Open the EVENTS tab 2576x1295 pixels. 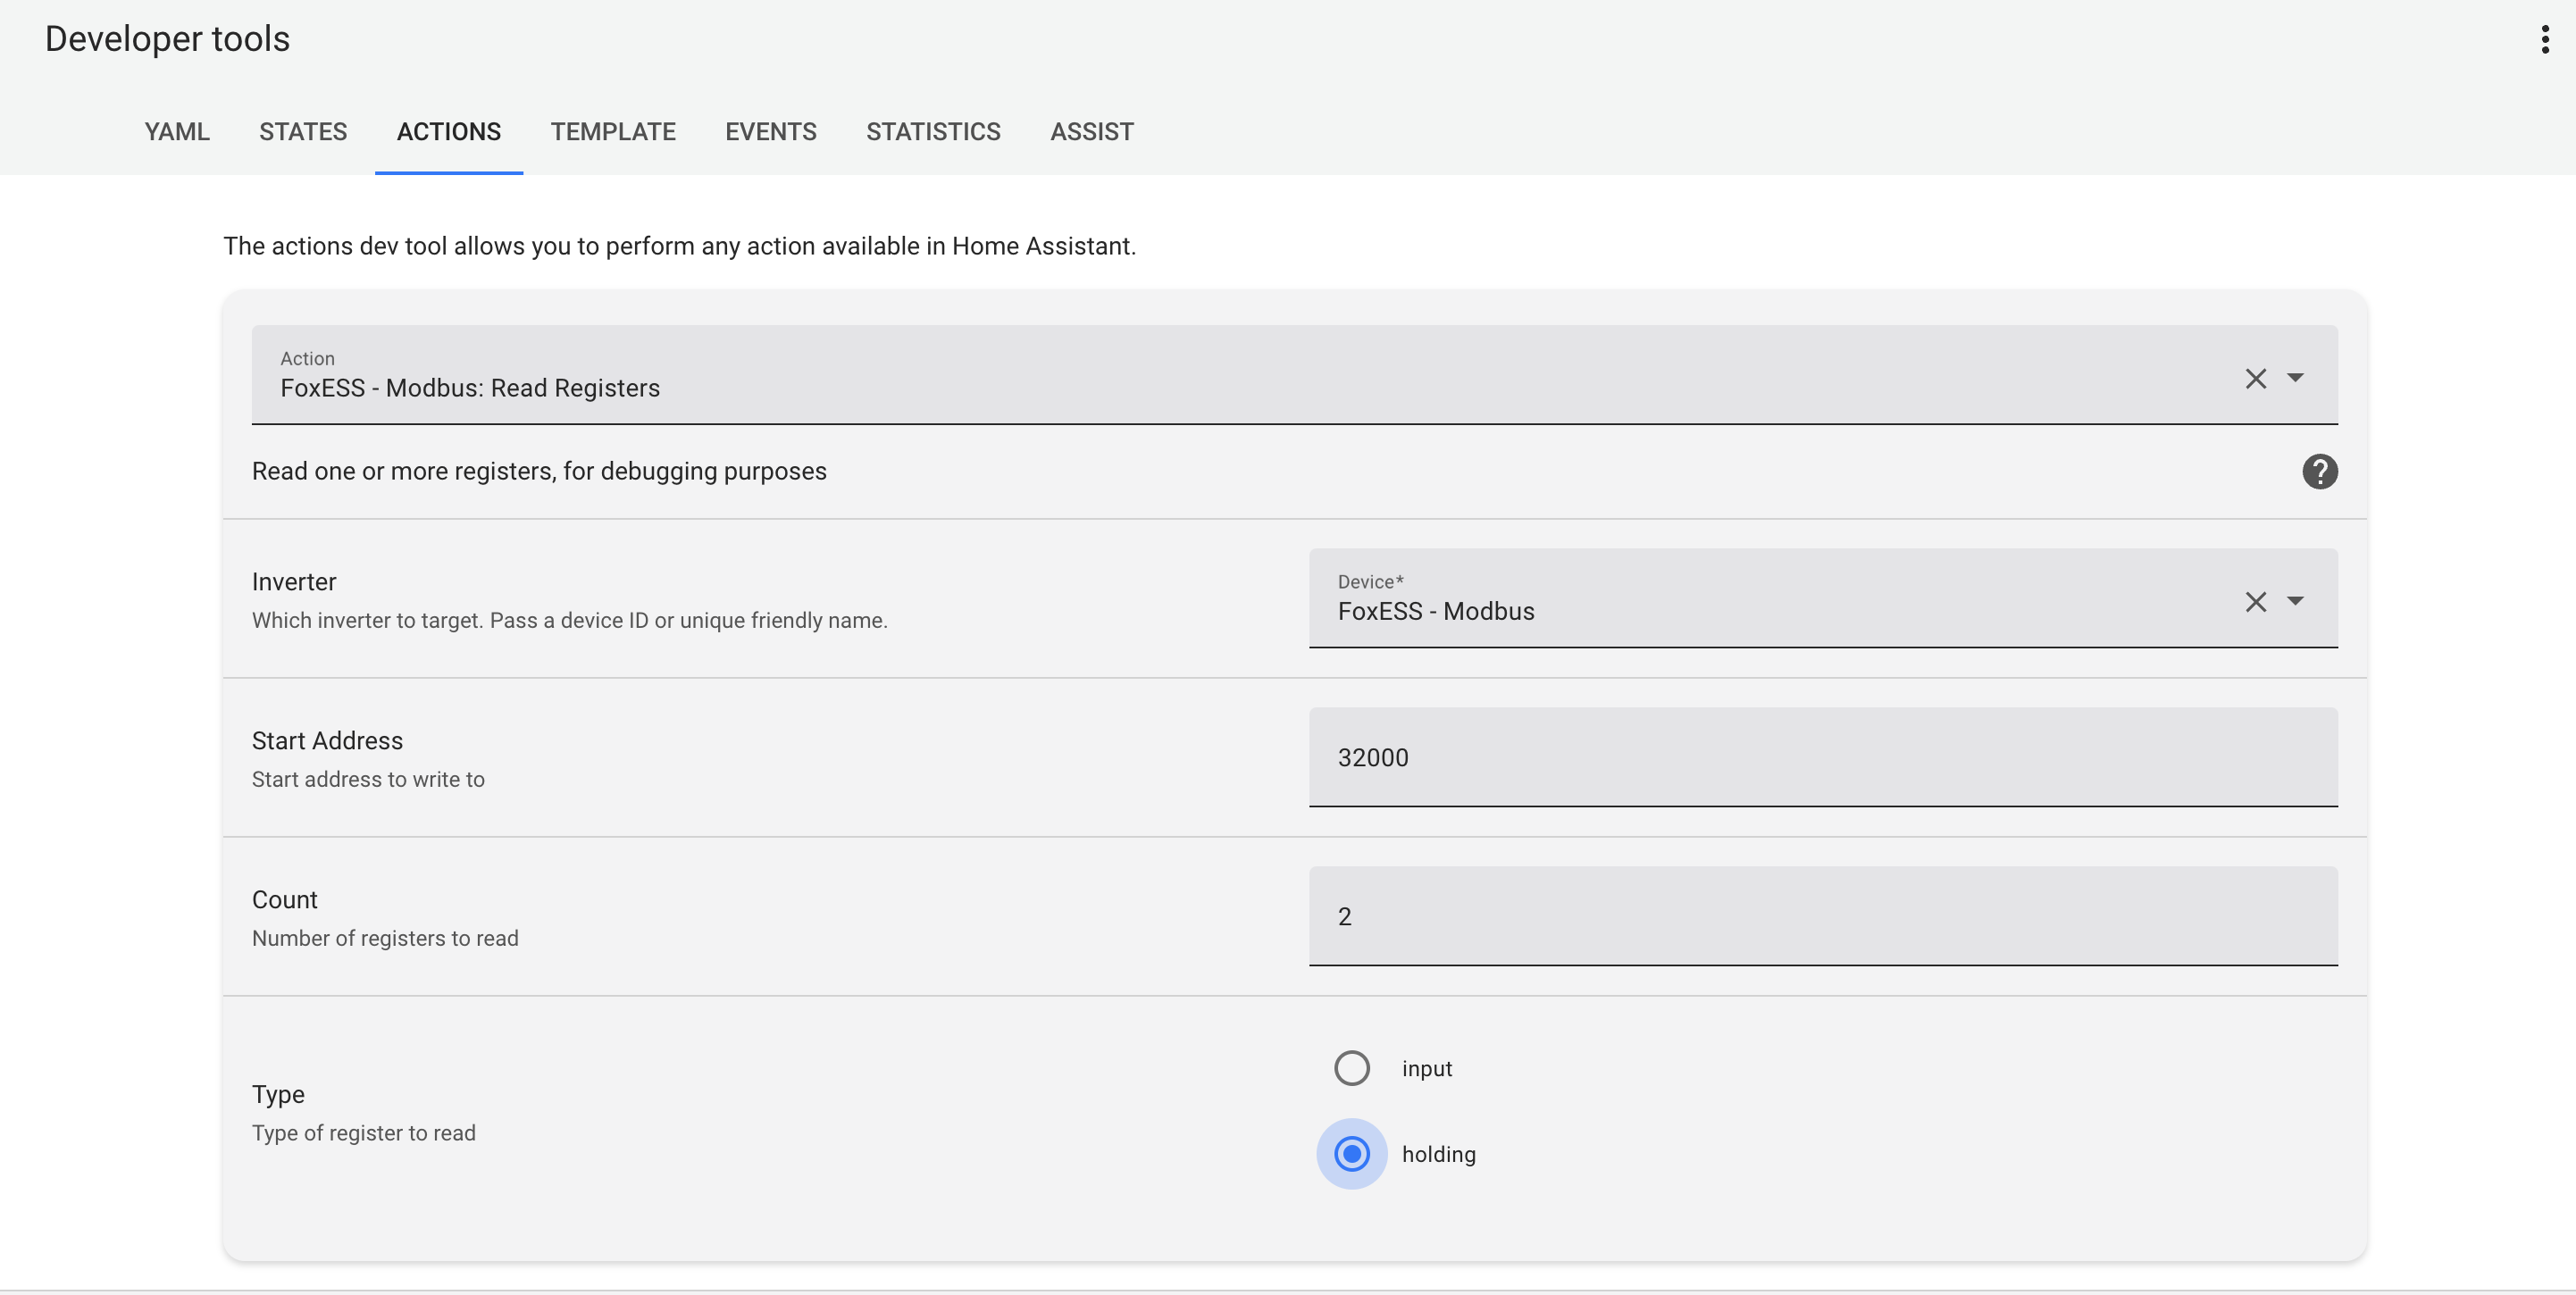pos(770,132)
